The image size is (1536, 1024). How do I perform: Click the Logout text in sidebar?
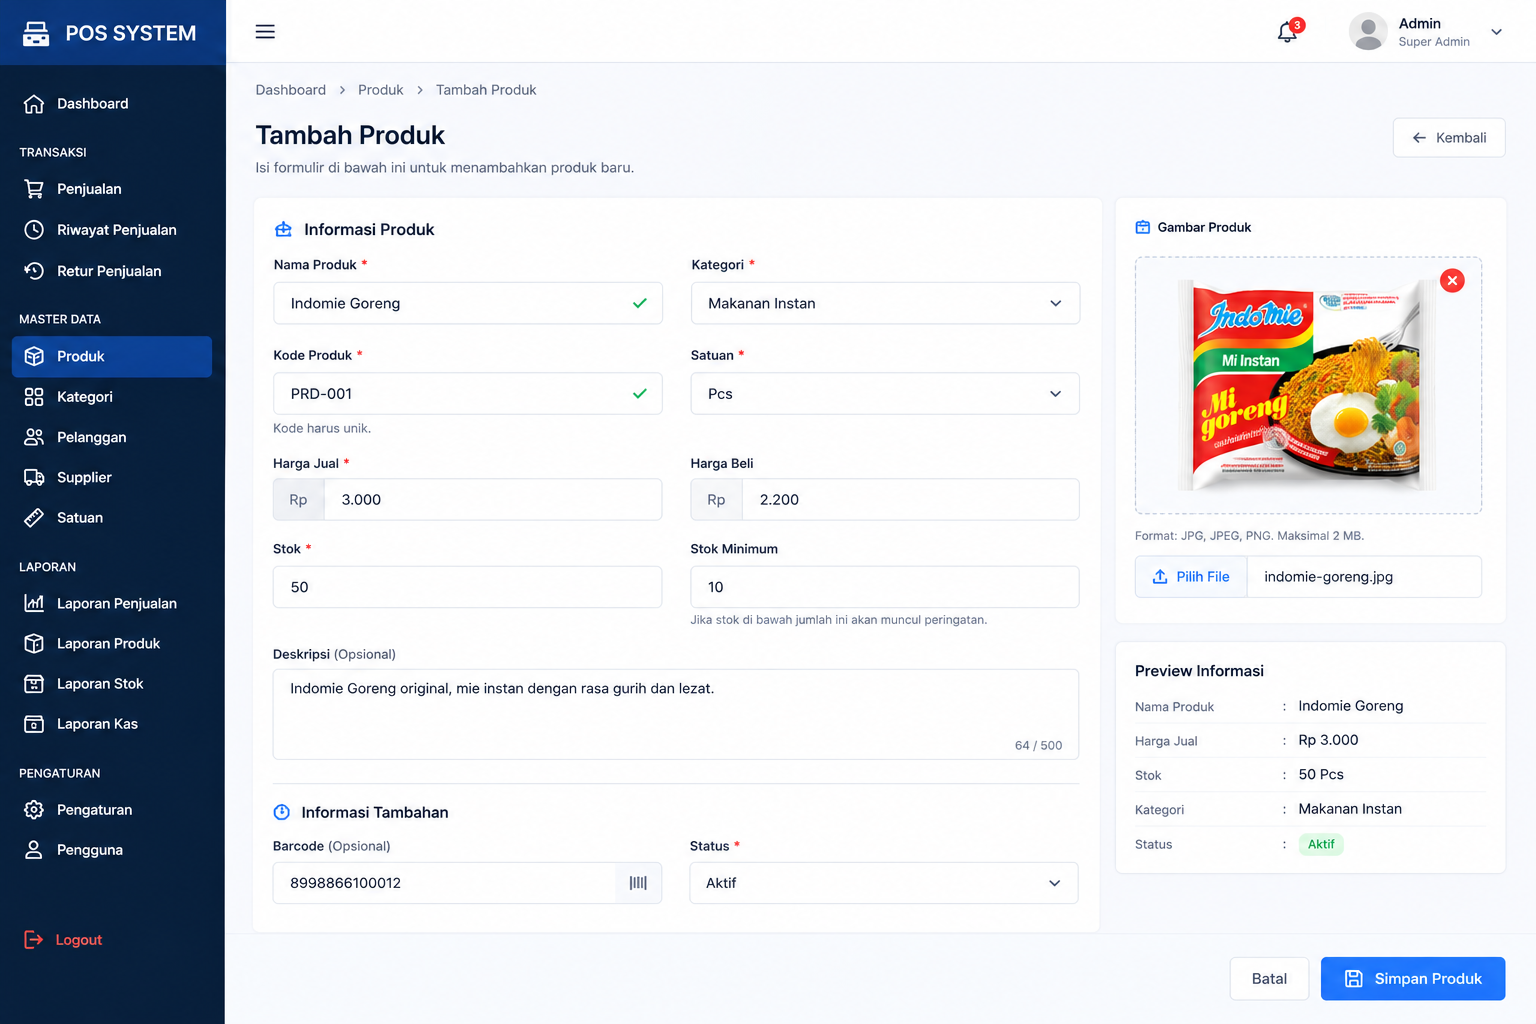(79, 940)
